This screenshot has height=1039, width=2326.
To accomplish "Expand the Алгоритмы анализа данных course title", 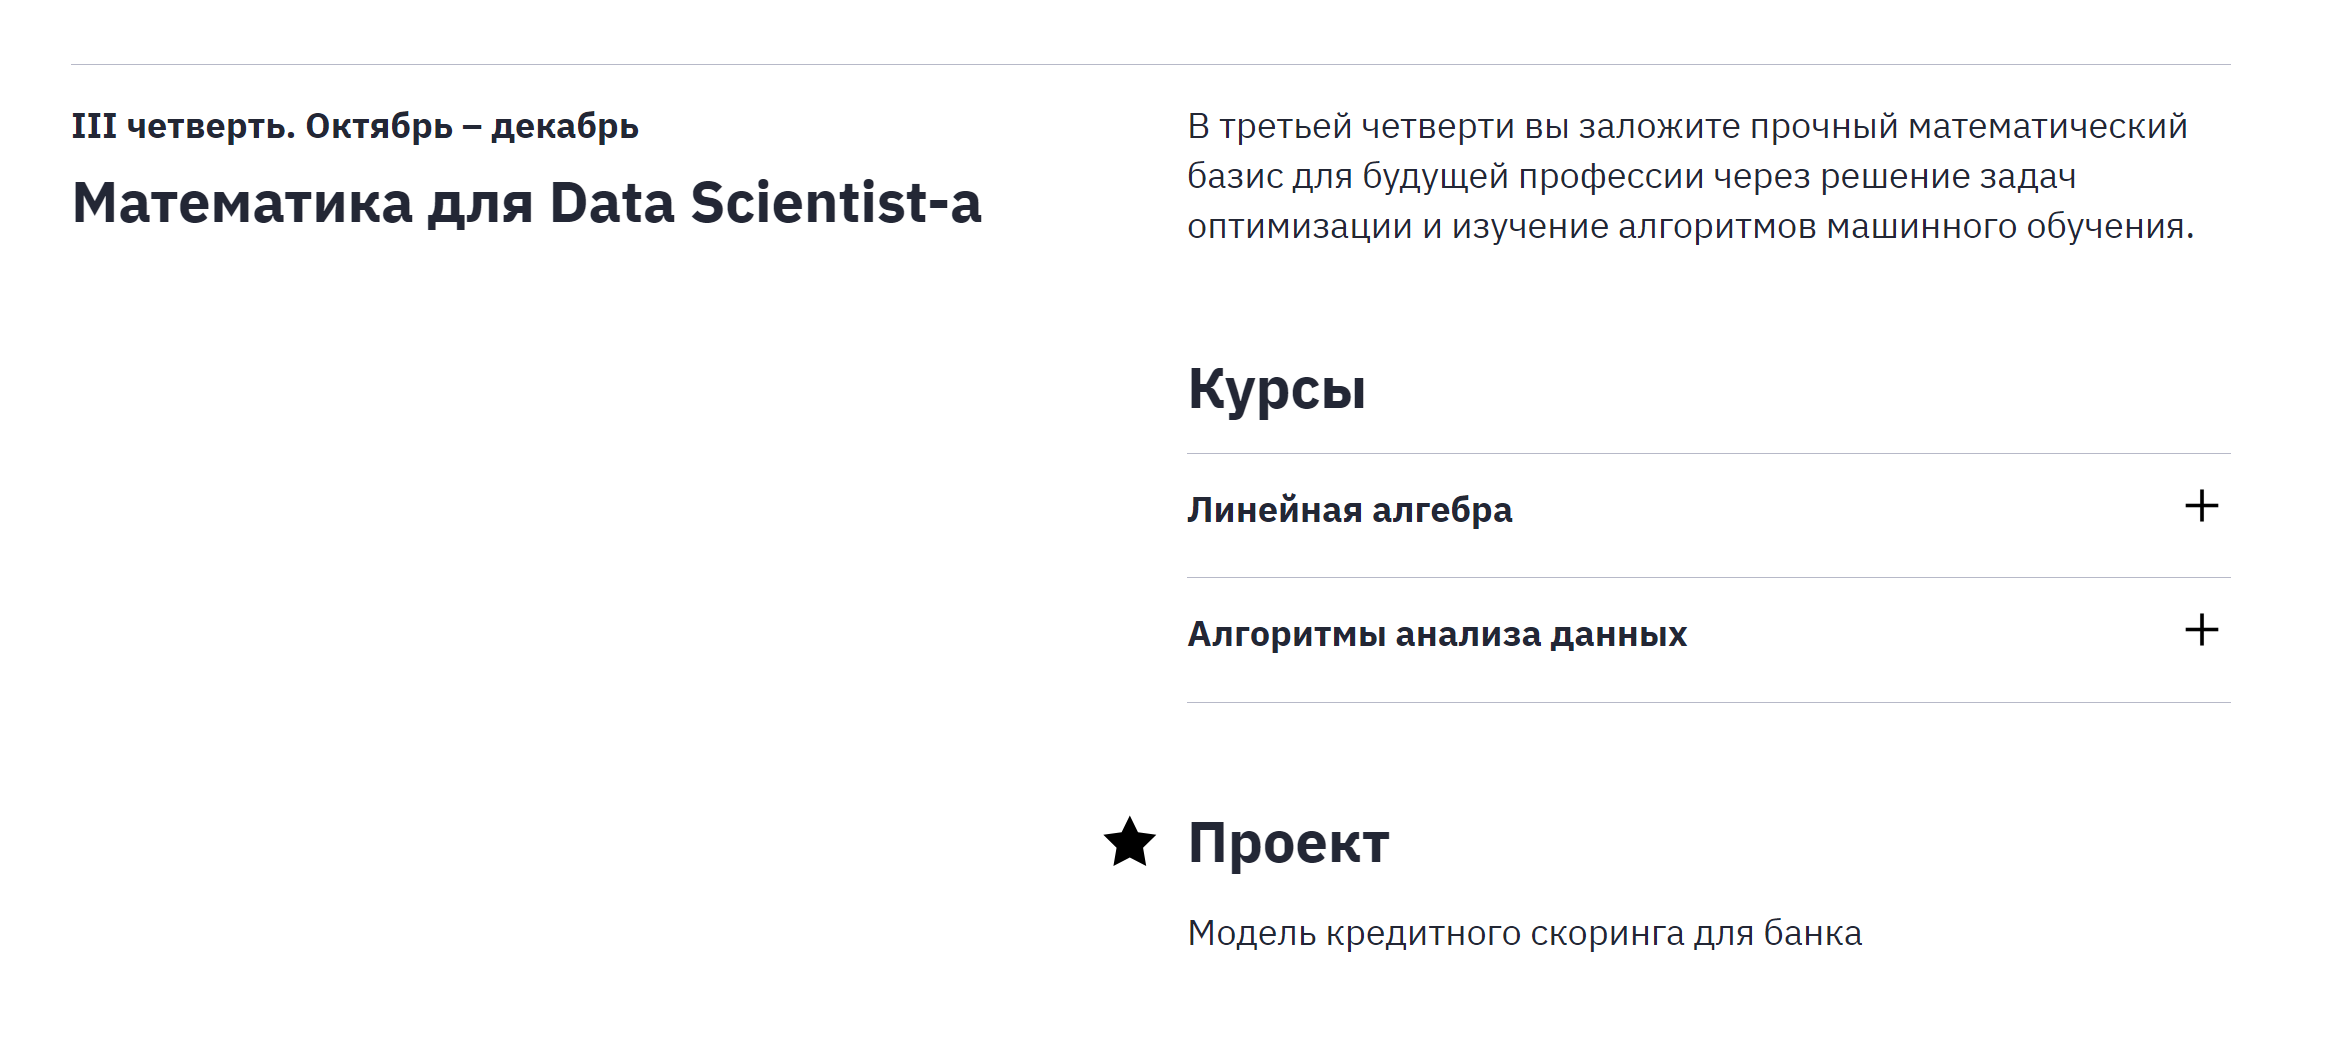I will point(1437,634).
